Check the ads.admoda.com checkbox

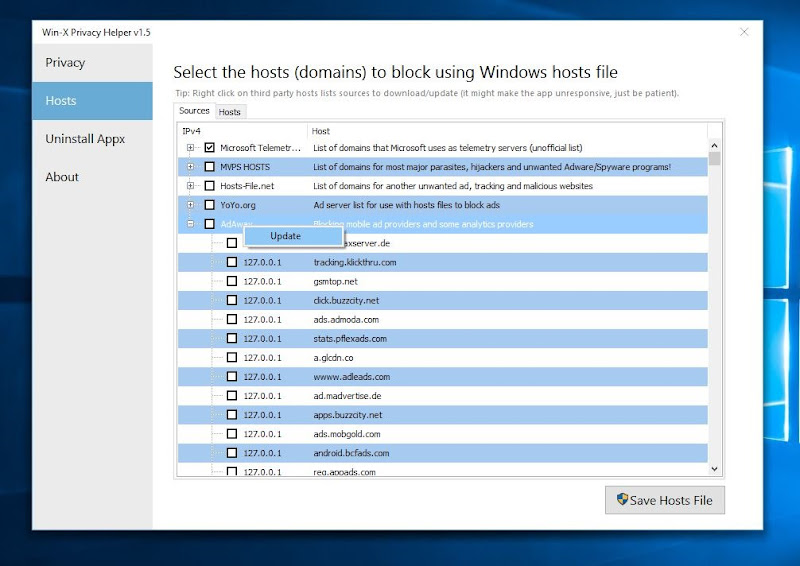click(x=232, y=319)
